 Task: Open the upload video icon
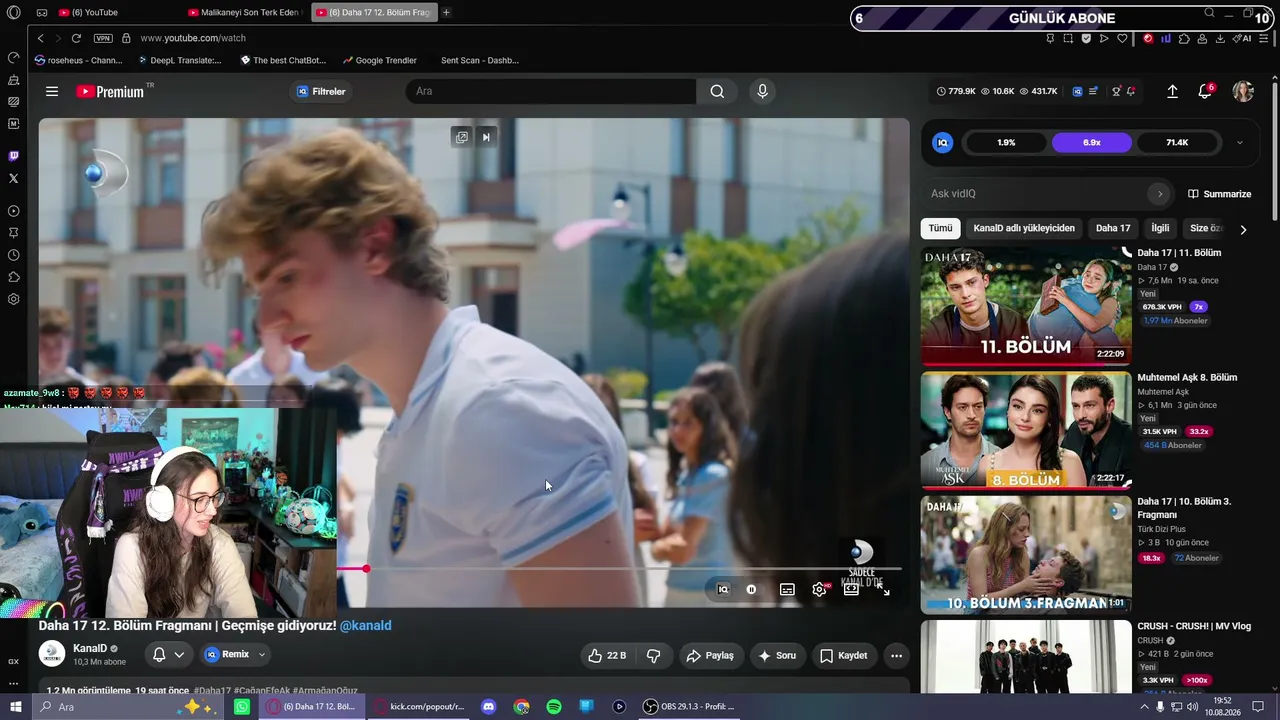1172,91
